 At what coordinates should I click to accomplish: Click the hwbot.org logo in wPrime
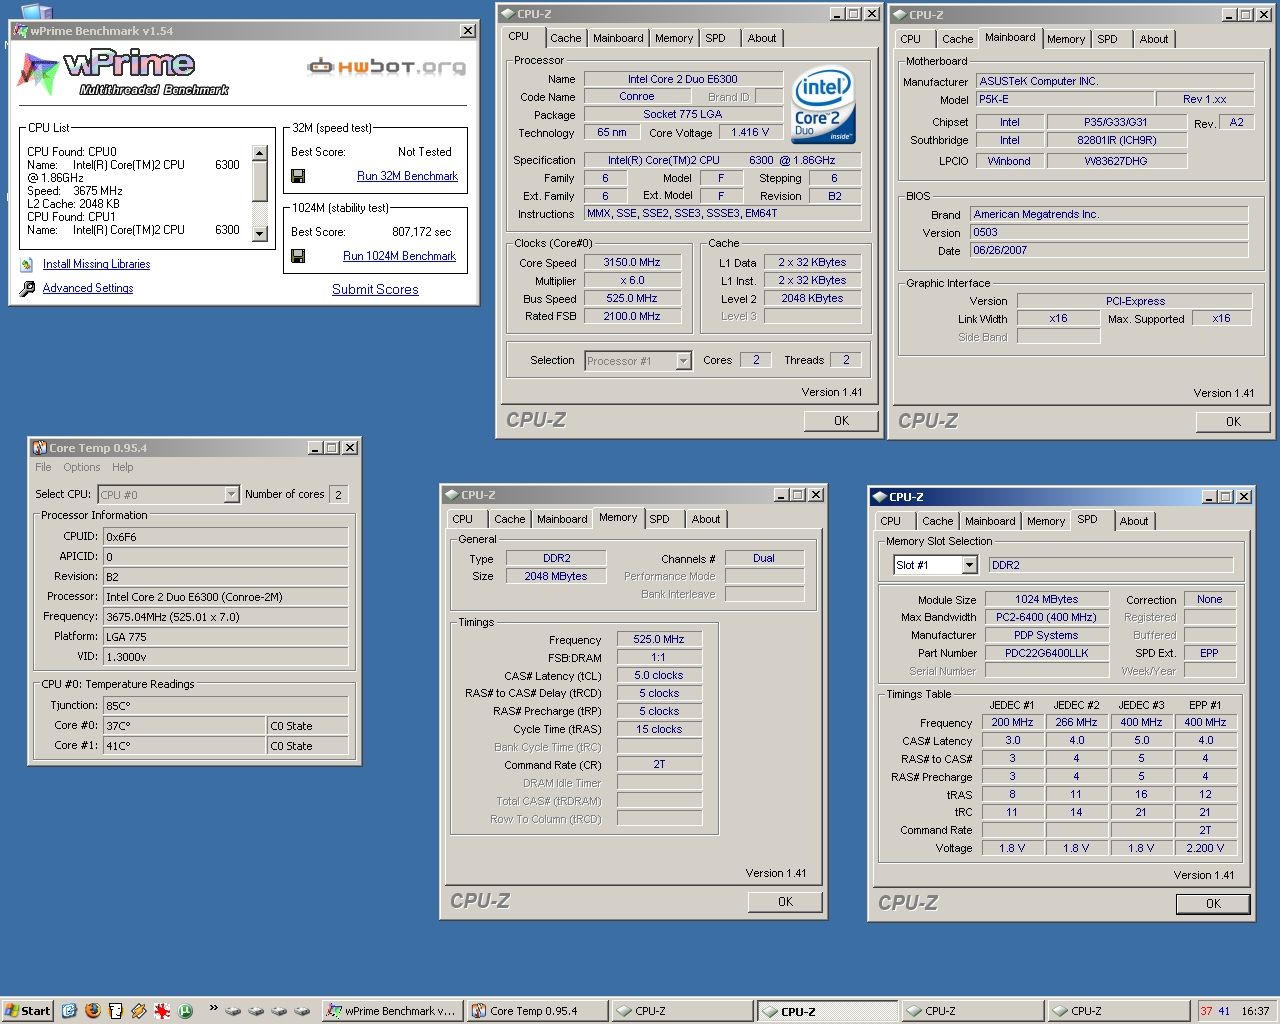pyautogui.click(x=386, y=67)
